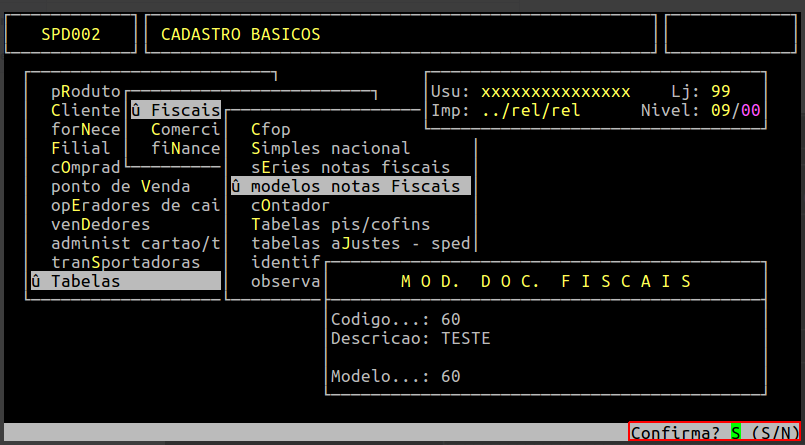Choose ponto de Venda in main menu
This screenshot has width=805, height=445.
coord(121,186)
